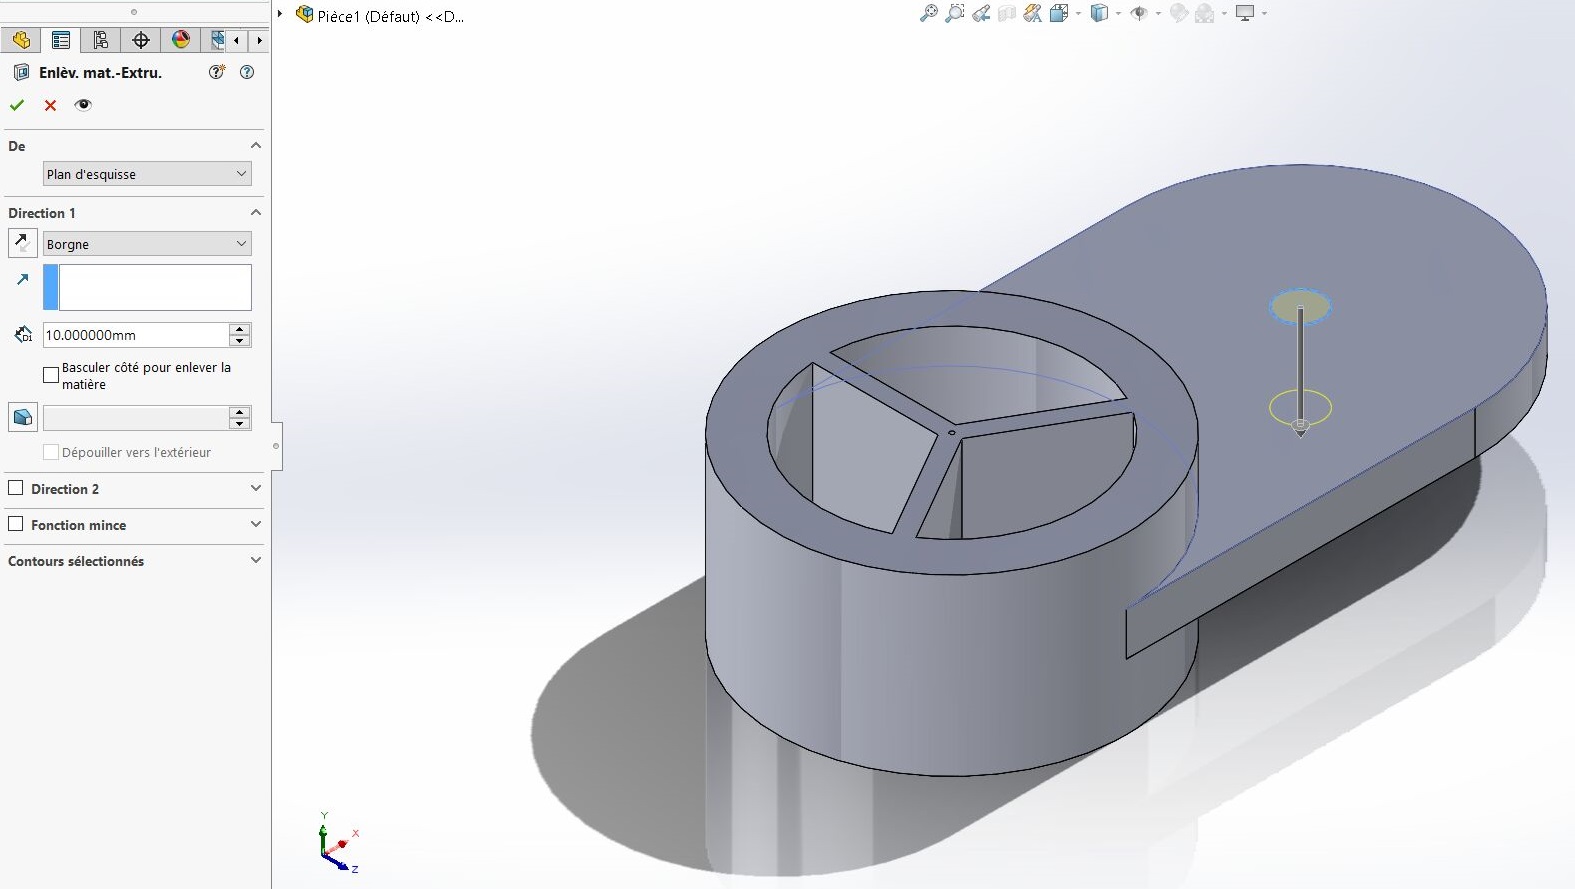Expand the Pièce1 flyout design tree

coord(281,15)
